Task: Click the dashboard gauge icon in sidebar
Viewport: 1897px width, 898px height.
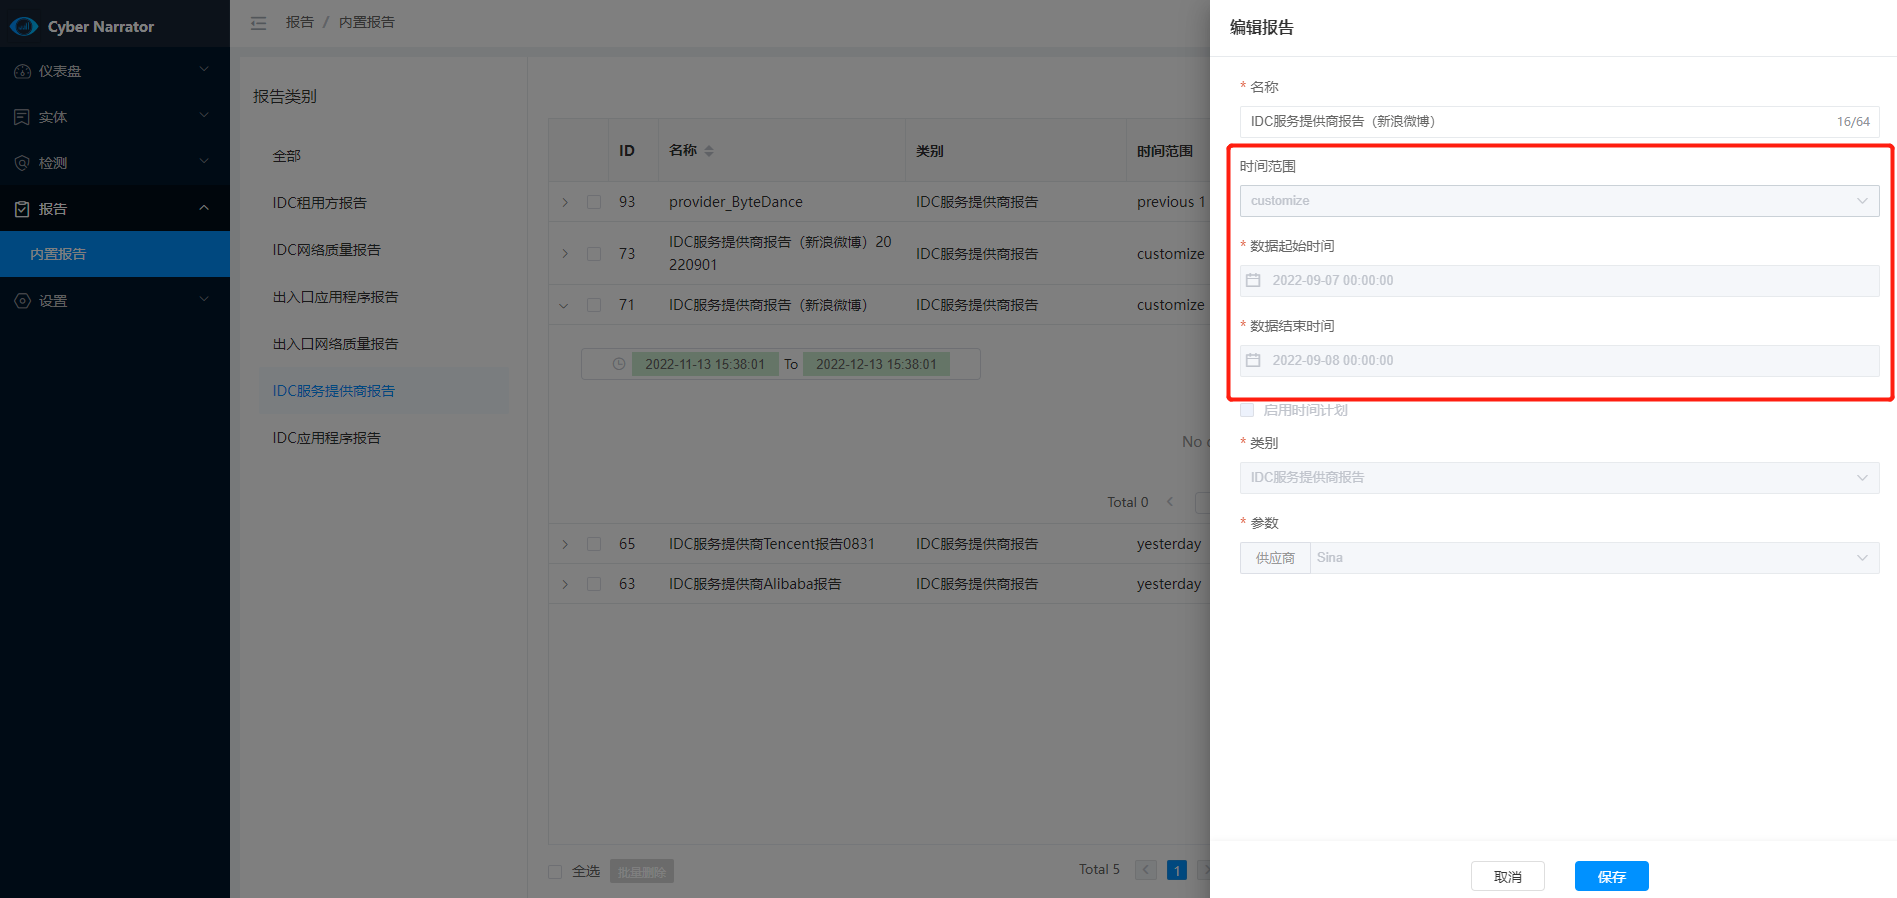Action: pos(22,71)
